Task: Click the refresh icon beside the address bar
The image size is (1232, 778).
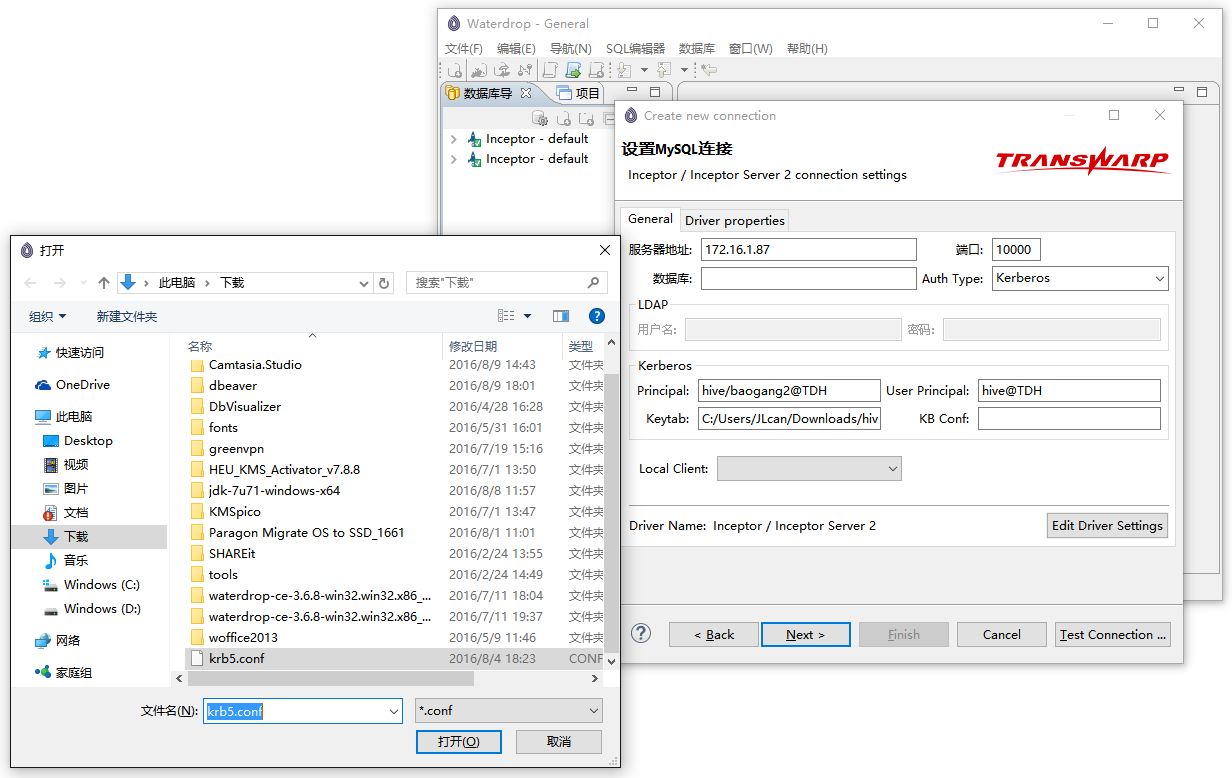Action: point(384,283)
